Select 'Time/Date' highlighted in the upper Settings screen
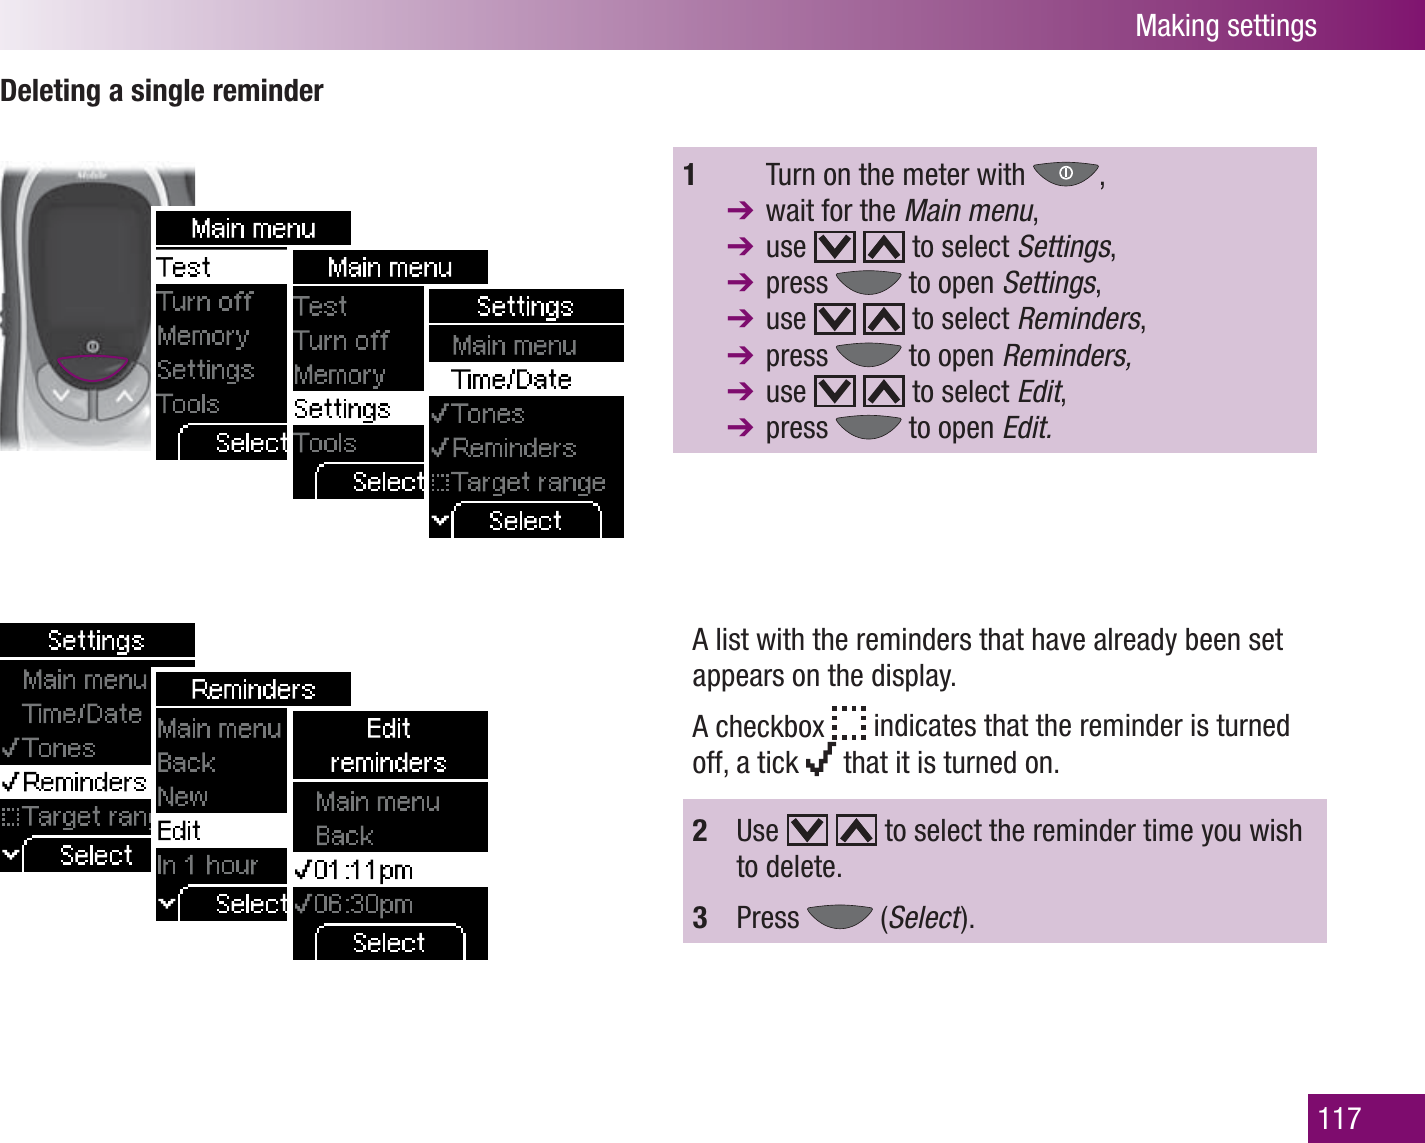This screenshot has width=1425, height=1143. [x=526, y=380]
